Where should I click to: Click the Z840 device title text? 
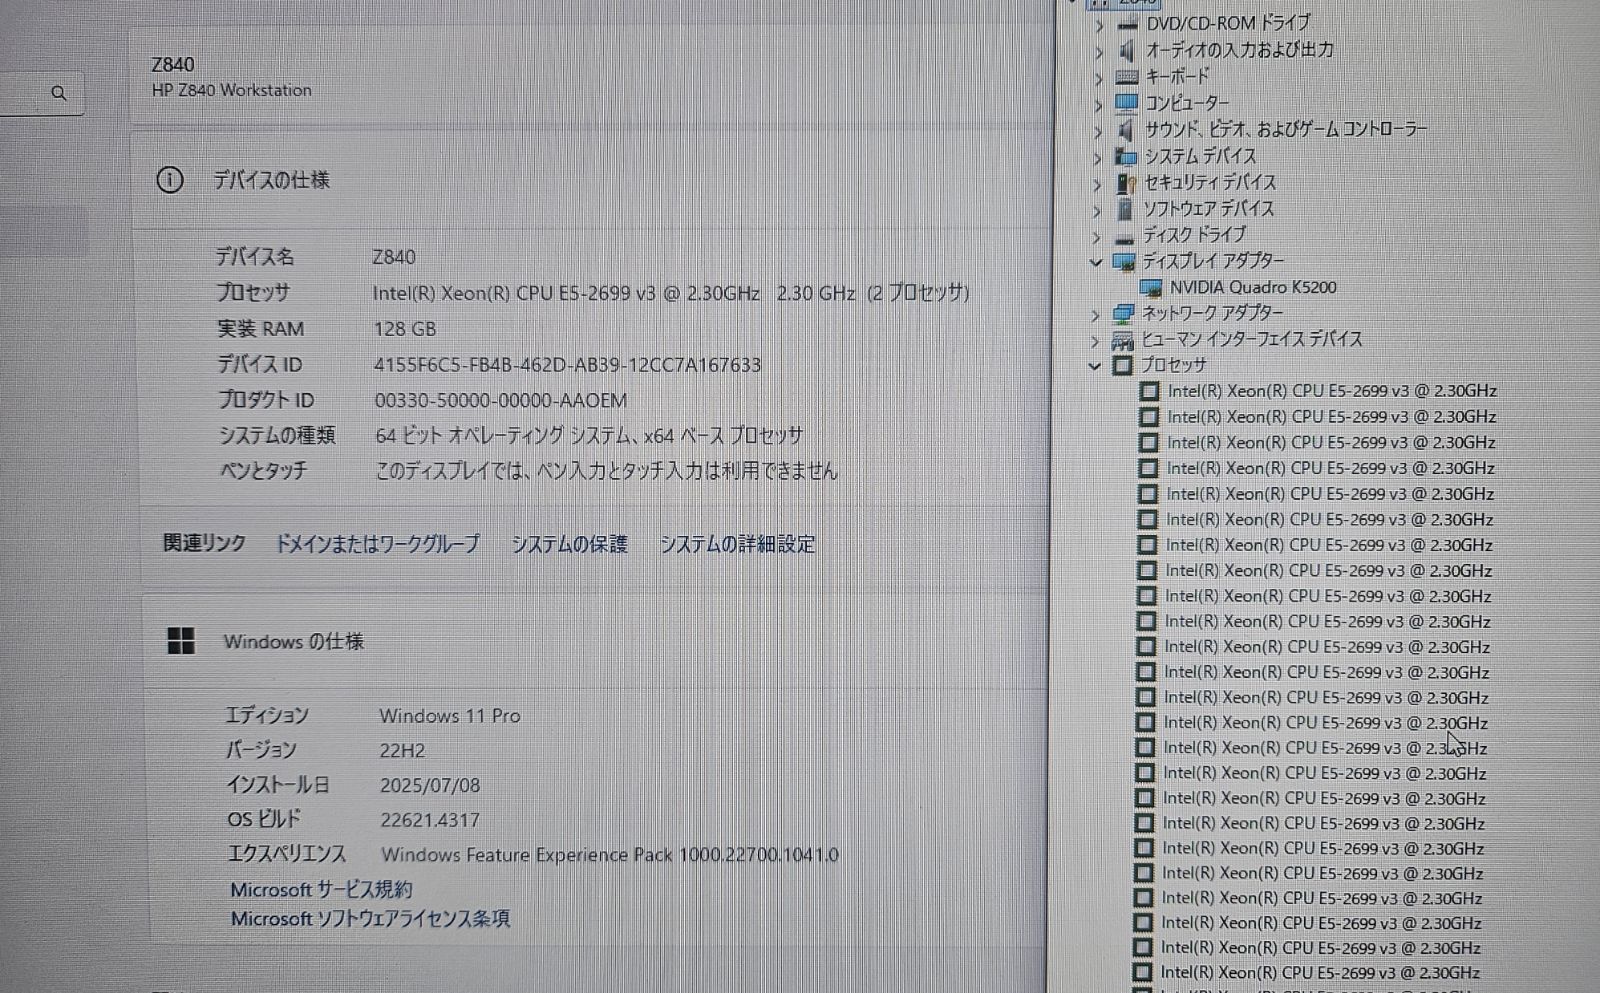[x=173, y=65]
